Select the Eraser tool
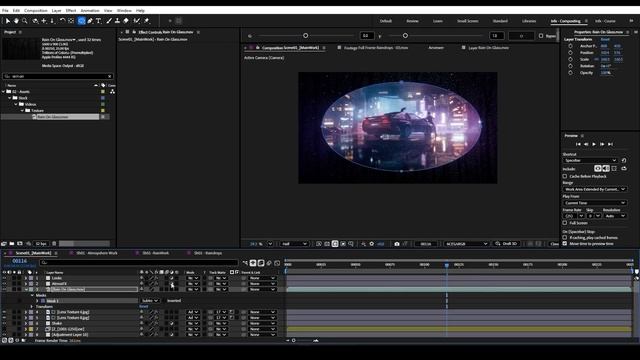This screenshot has height=360, width=640. 126,21
